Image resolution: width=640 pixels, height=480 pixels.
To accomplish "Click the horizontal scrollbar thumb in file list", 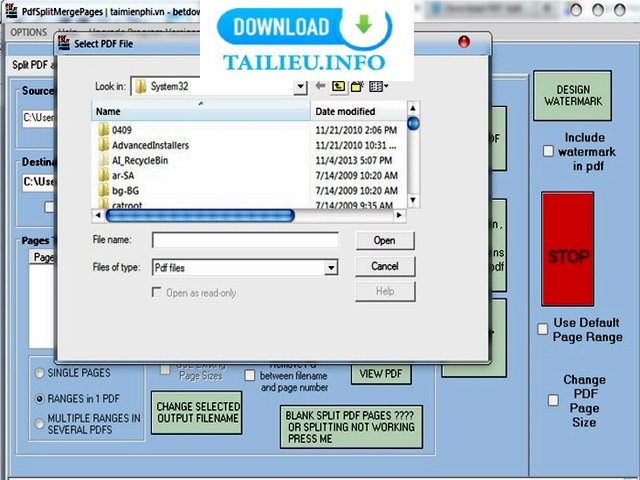I will tap(200, 216).
